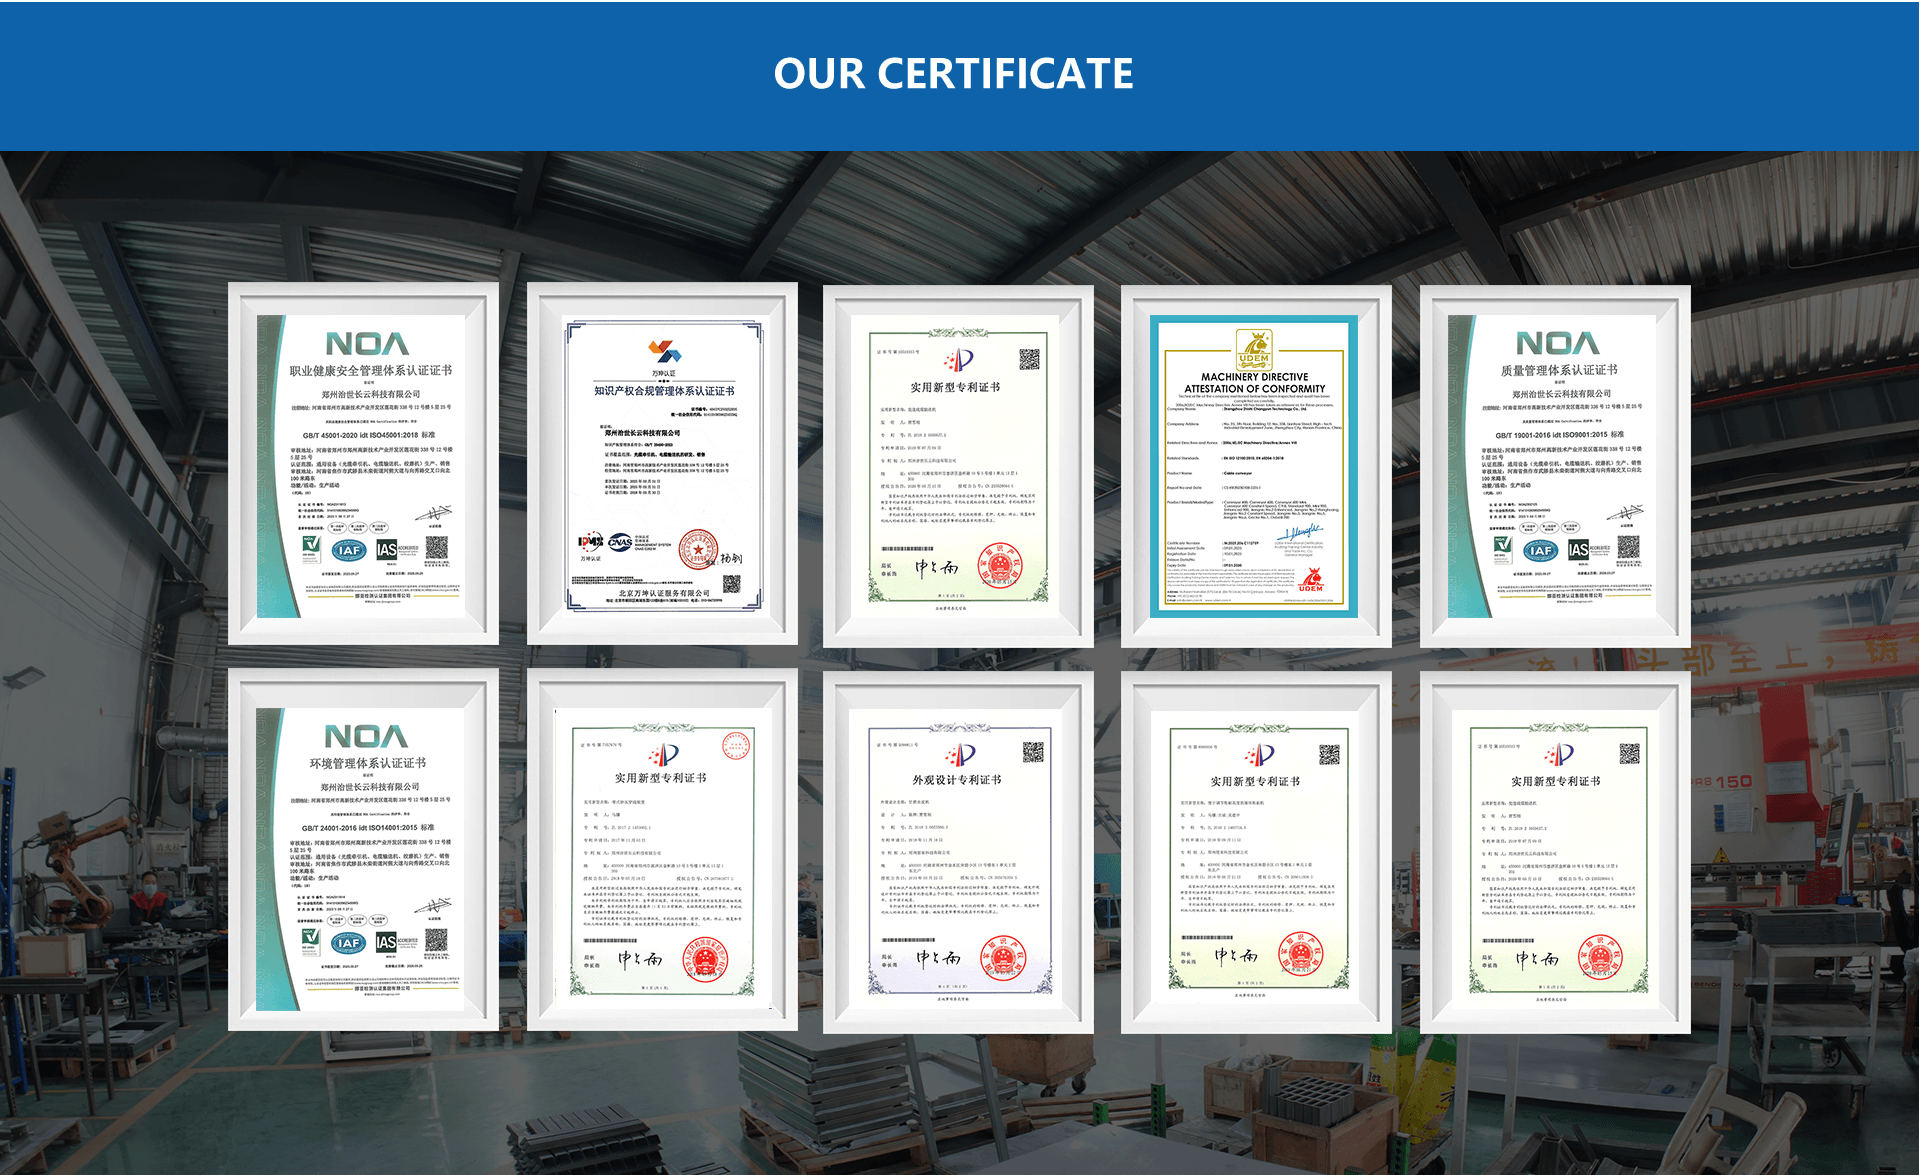Open the ISO14001 environmental management certificate
The image size is (1920, 1175).
pyautogui.click(x=363, y=850)
